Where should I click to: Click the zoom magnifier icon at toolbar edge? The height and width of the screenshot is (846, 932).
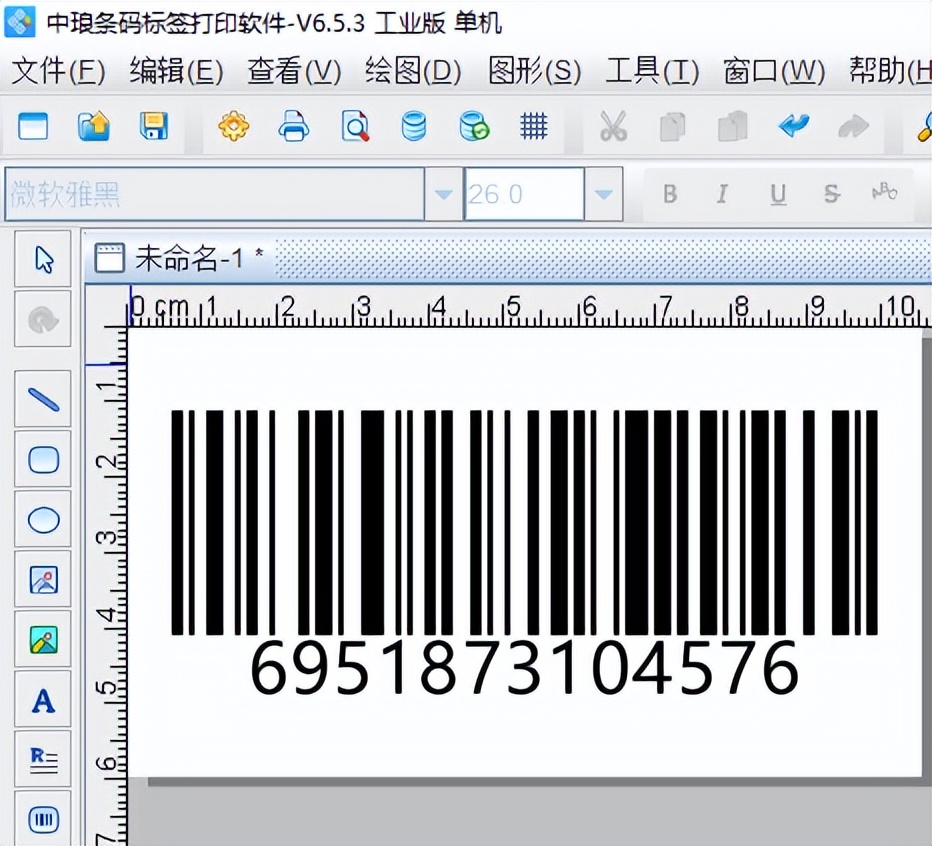coord(924,127)
